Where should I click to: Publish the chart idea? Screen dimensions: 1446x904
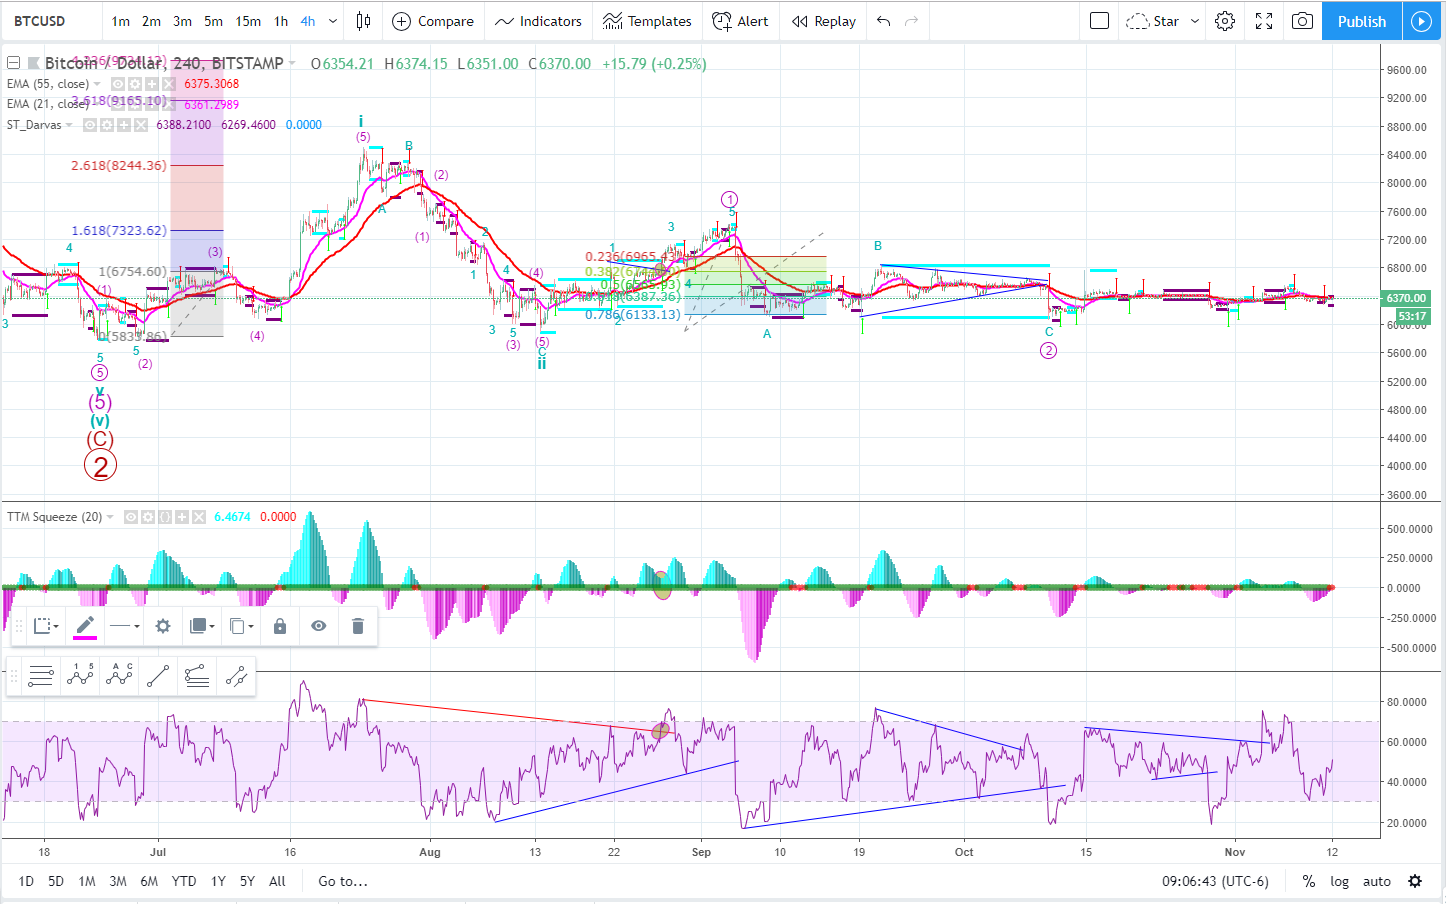click(x=1361, y=21)
